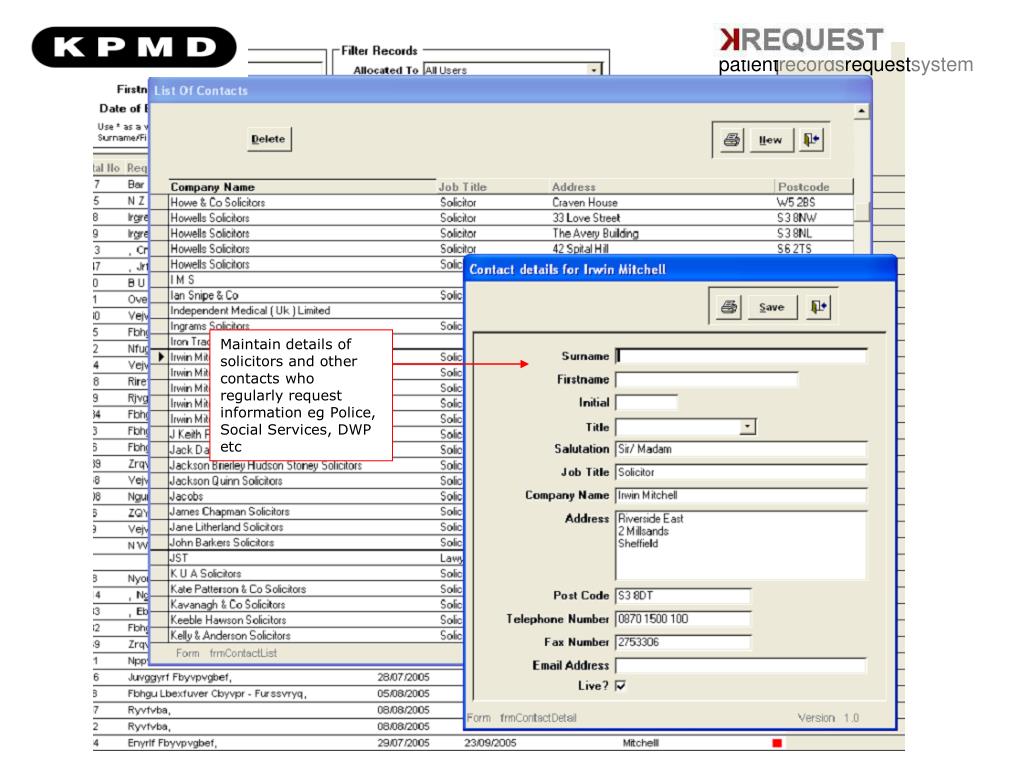Viewport: 1024px width, 768px height.
Task: Select Jackson Brierley Hudson Stoney Solicitors
Action: click(x=316, y=465)
